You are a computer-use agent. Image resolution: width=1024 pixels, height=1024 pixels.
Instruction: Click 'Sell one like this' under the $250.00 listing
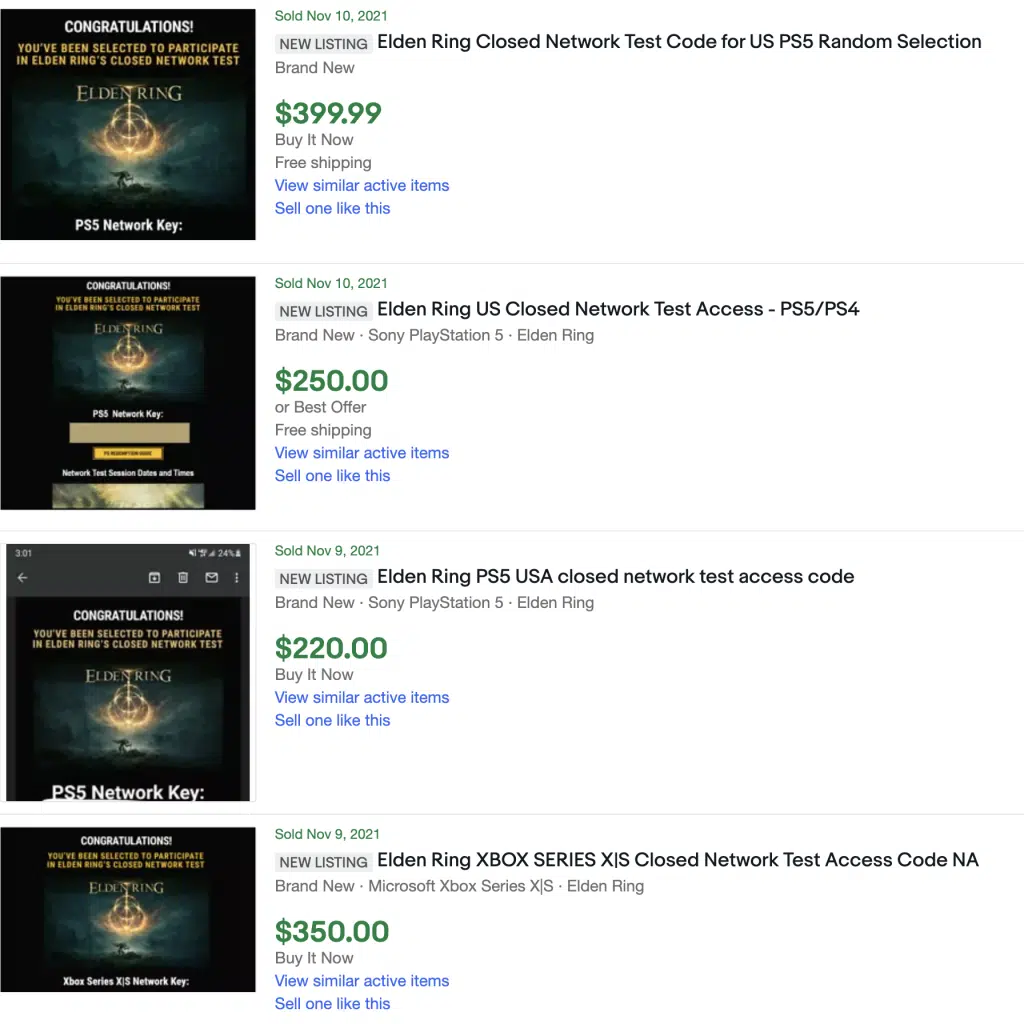tap(332, 476)
